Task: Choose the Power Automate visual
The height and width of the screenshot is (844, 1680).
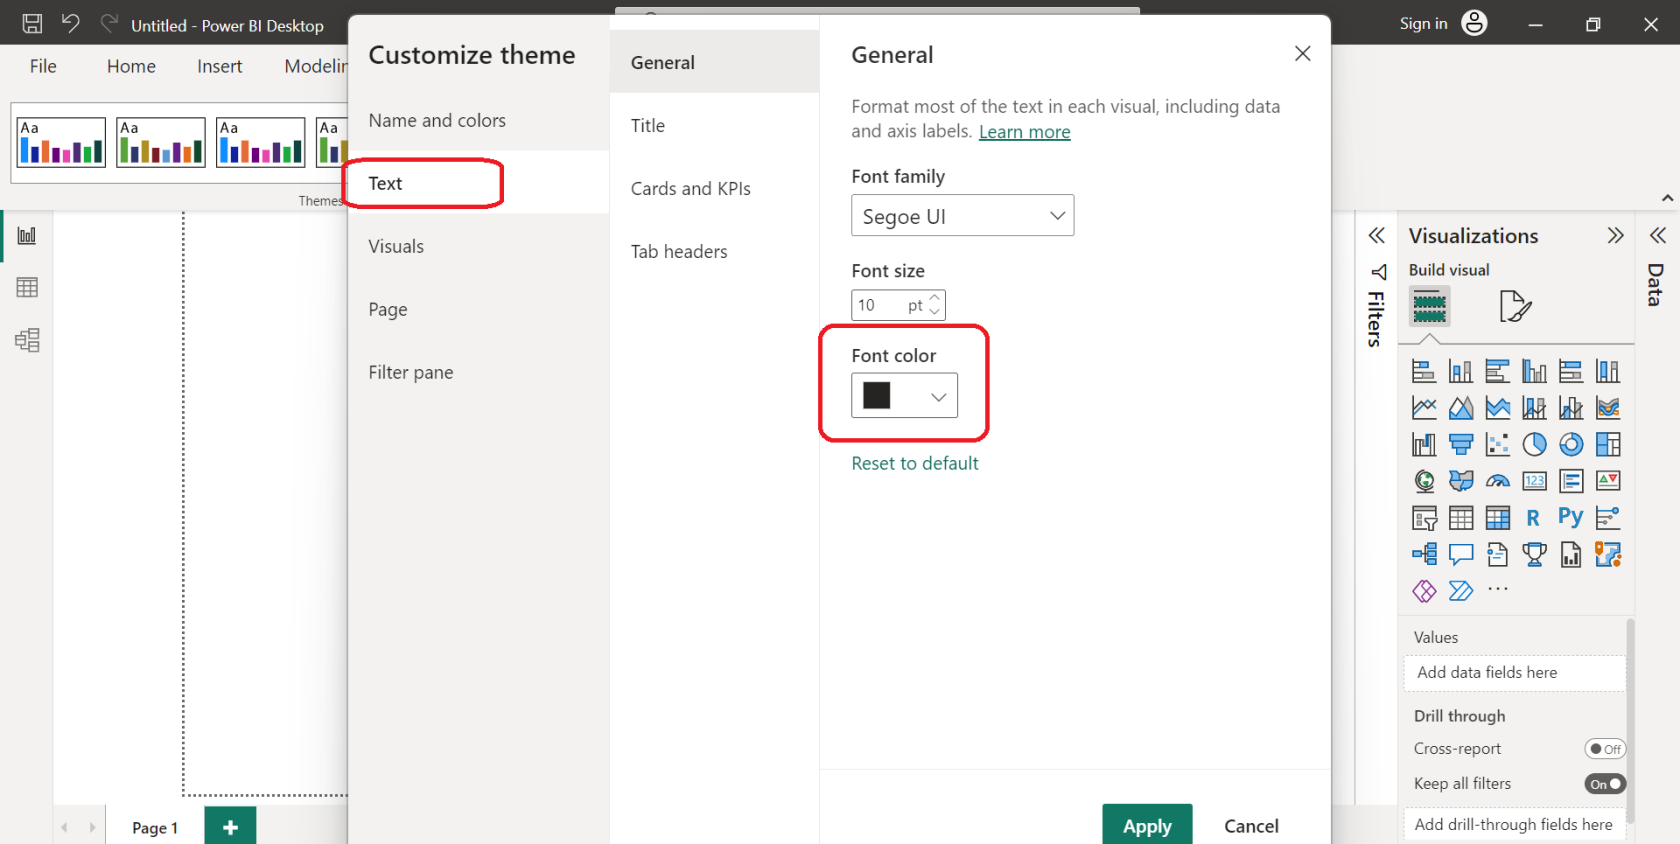Action: point(1461,591)
